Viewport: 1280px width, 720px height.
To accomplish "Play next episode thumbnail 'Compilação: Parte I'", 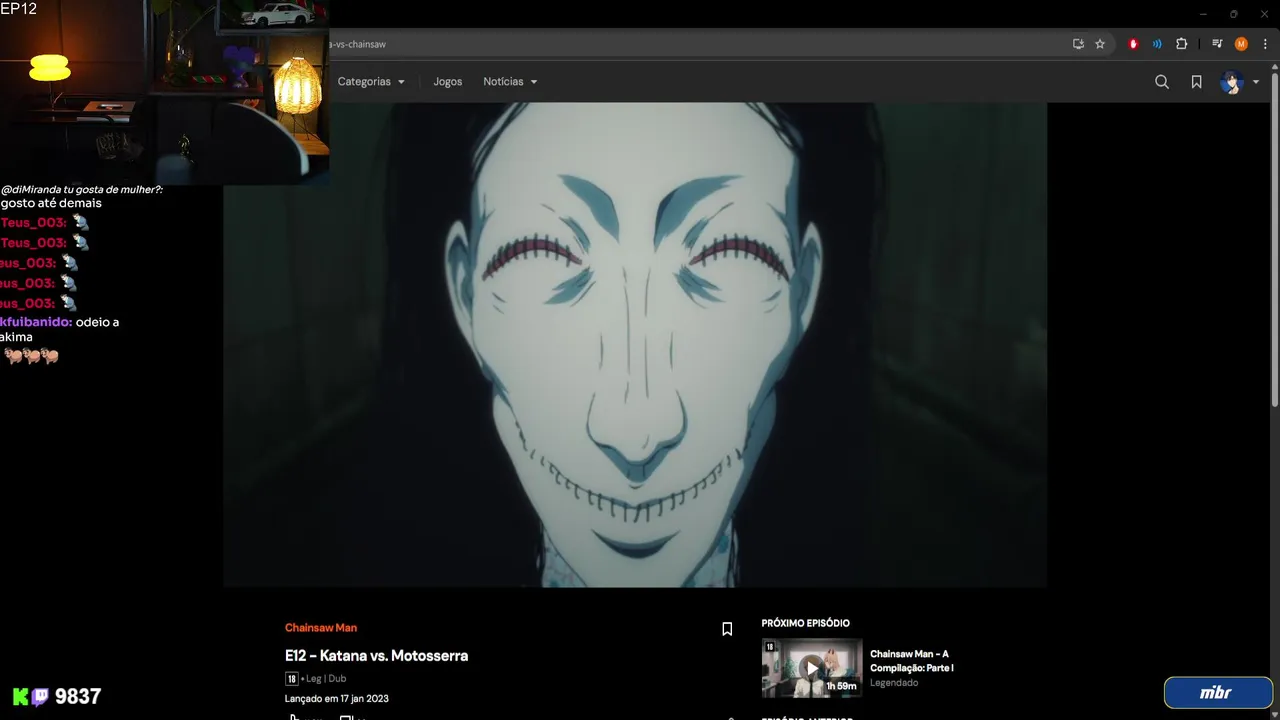I will point(812,667).
